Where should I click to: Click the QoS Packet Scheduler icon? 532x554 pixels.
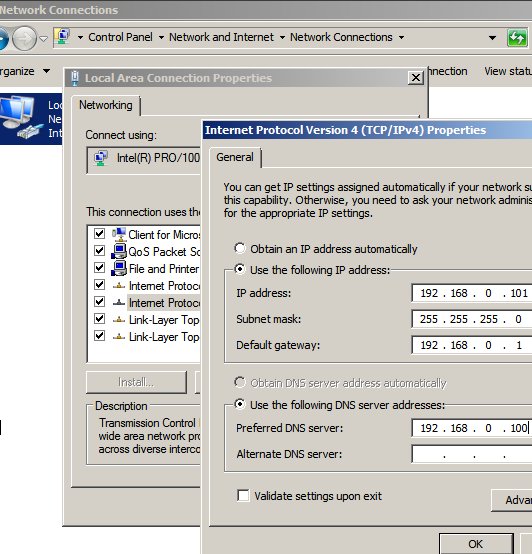pos(119,251)
